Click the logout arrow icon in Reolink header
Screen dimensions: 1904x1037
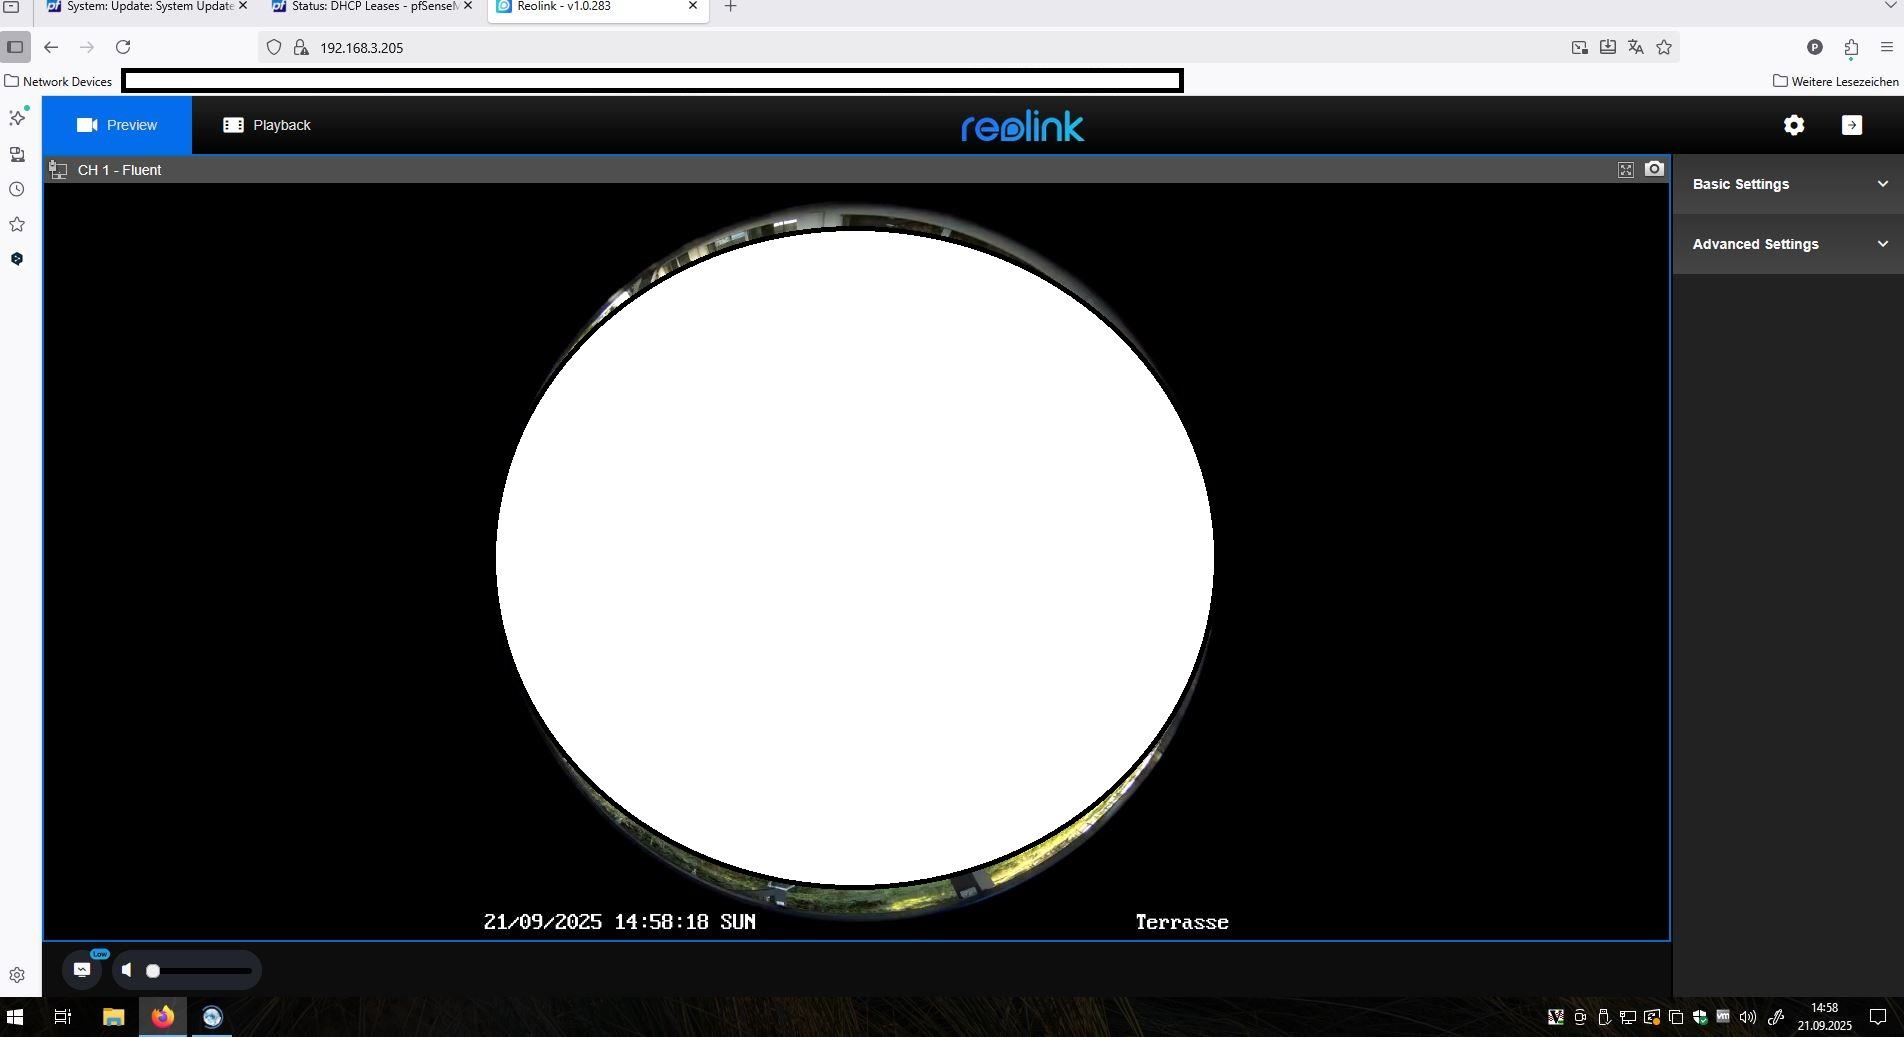[1852, 125]
